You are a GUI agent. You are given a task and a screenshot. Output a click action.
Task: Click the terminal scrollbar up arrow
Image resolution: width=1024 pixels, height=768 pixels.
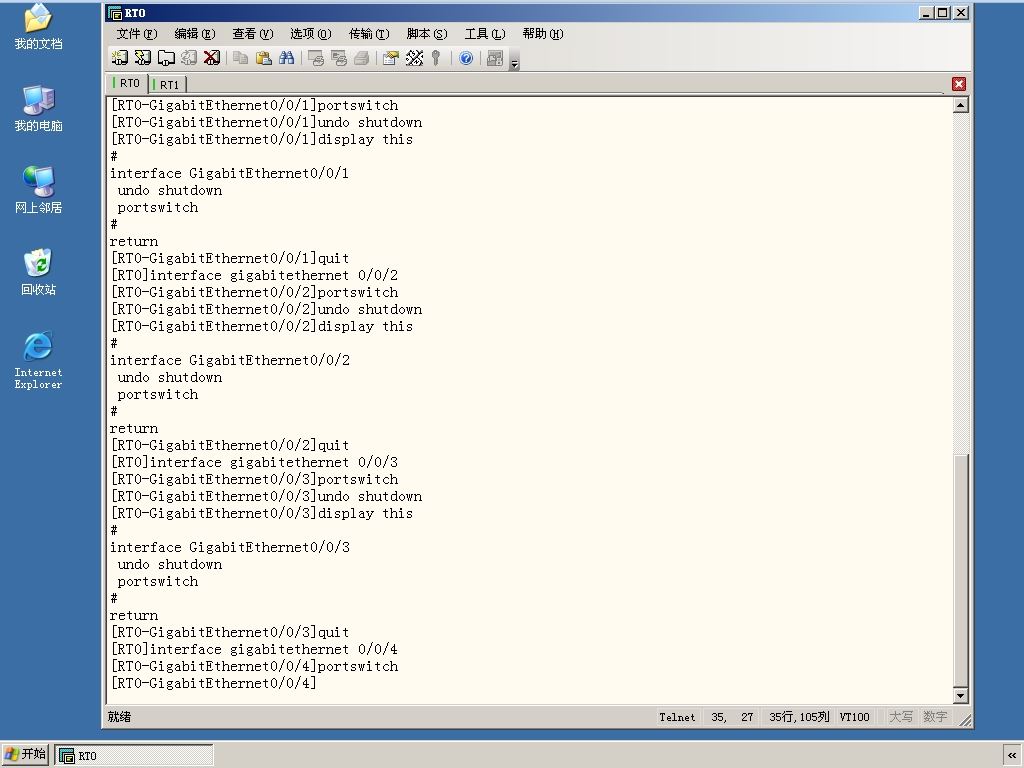pos(961,105)
